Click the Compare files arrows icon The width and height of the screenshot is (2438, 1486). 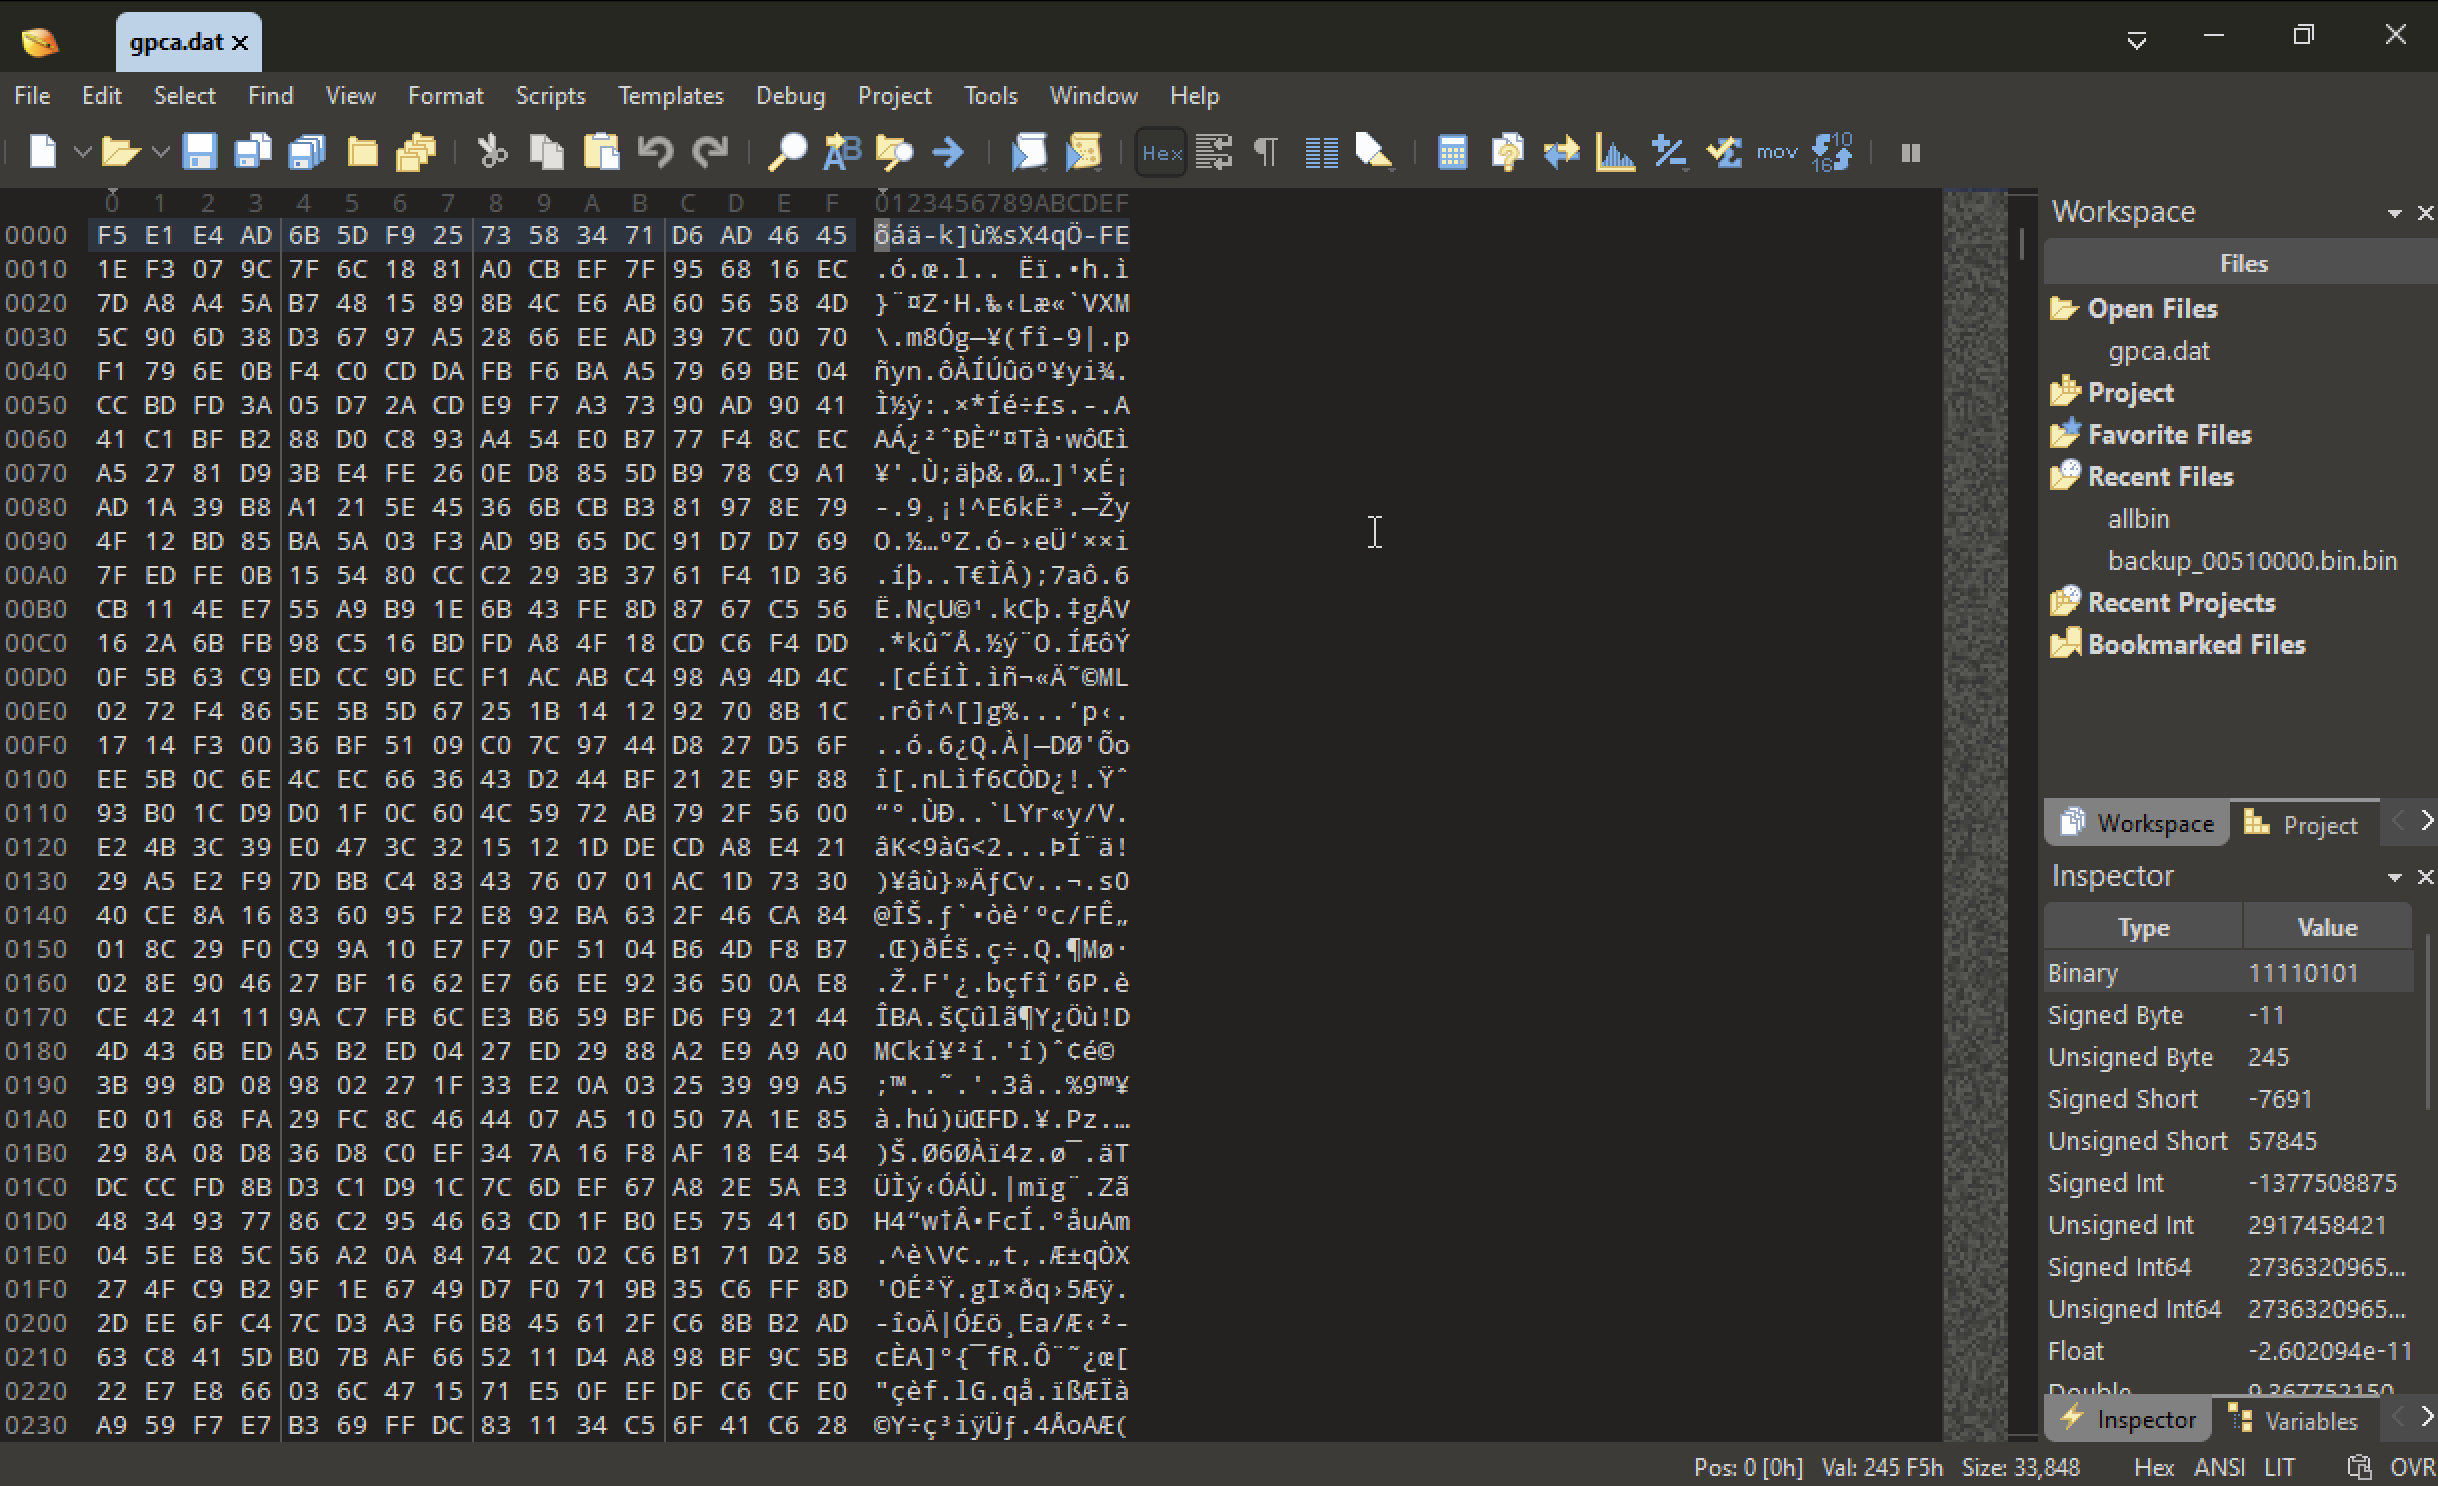tap(1561, 153)
